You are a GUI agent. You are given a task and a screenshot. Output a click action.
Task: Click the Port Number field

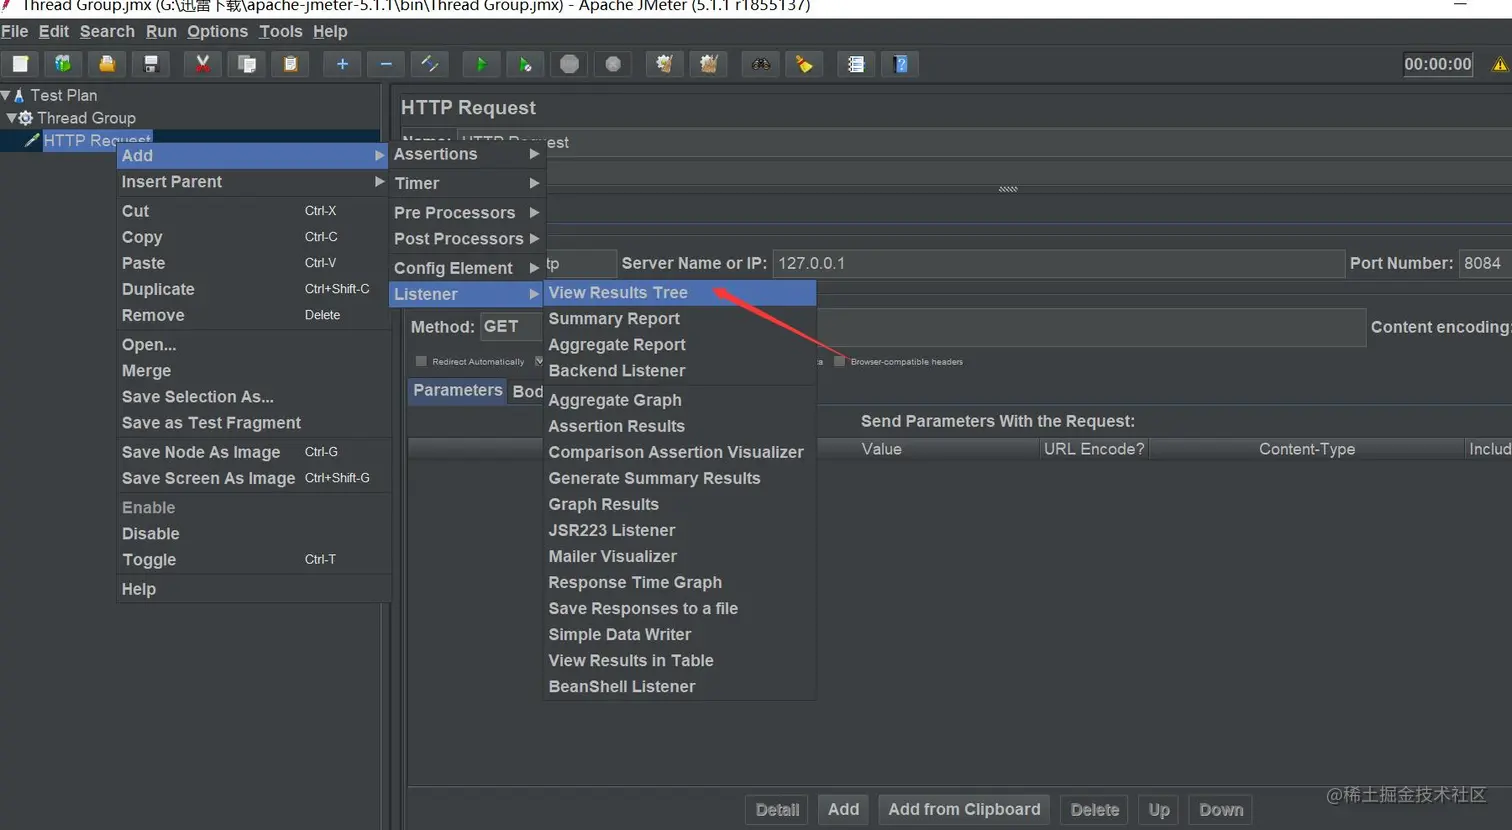[1485, 263]
